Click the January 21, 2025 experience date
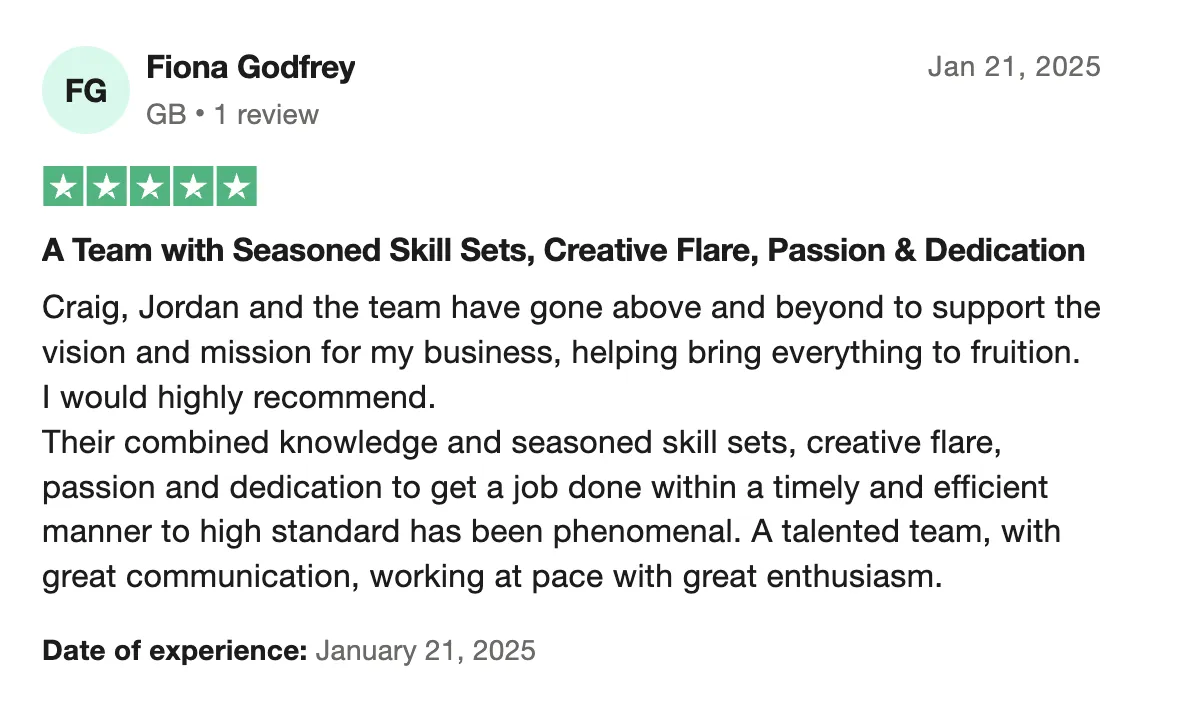 pyautogui.click(x=426, y=650)
